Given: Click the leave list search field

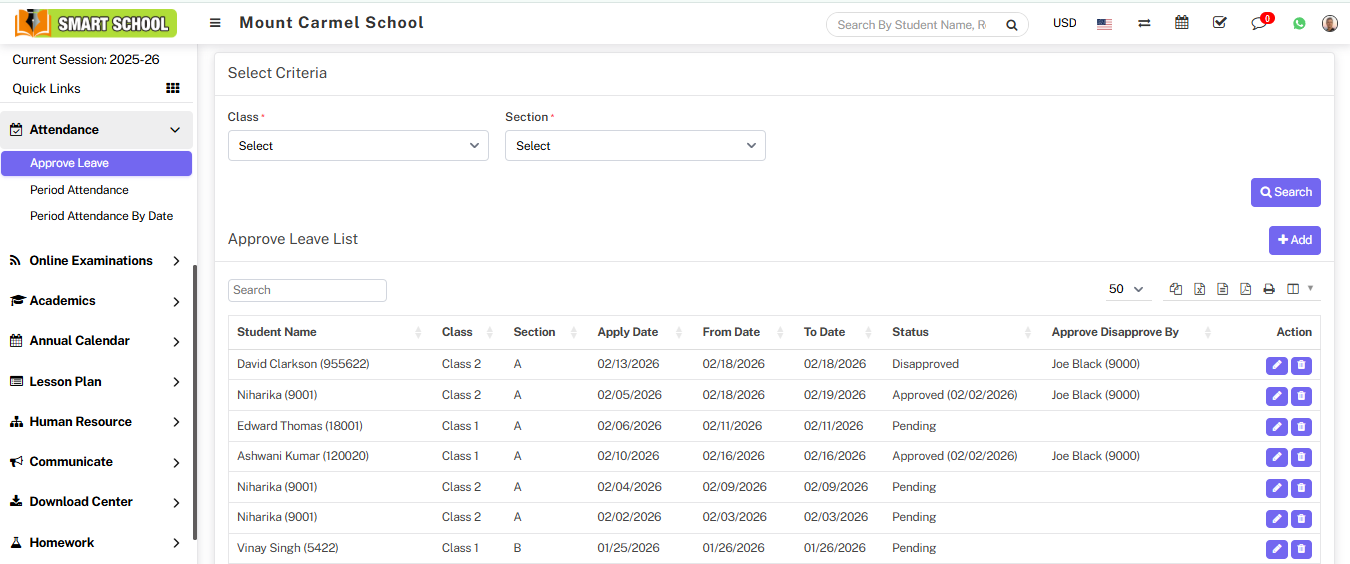Looking at the screenshot, I should pyautogui.click(x=307, y=290).
